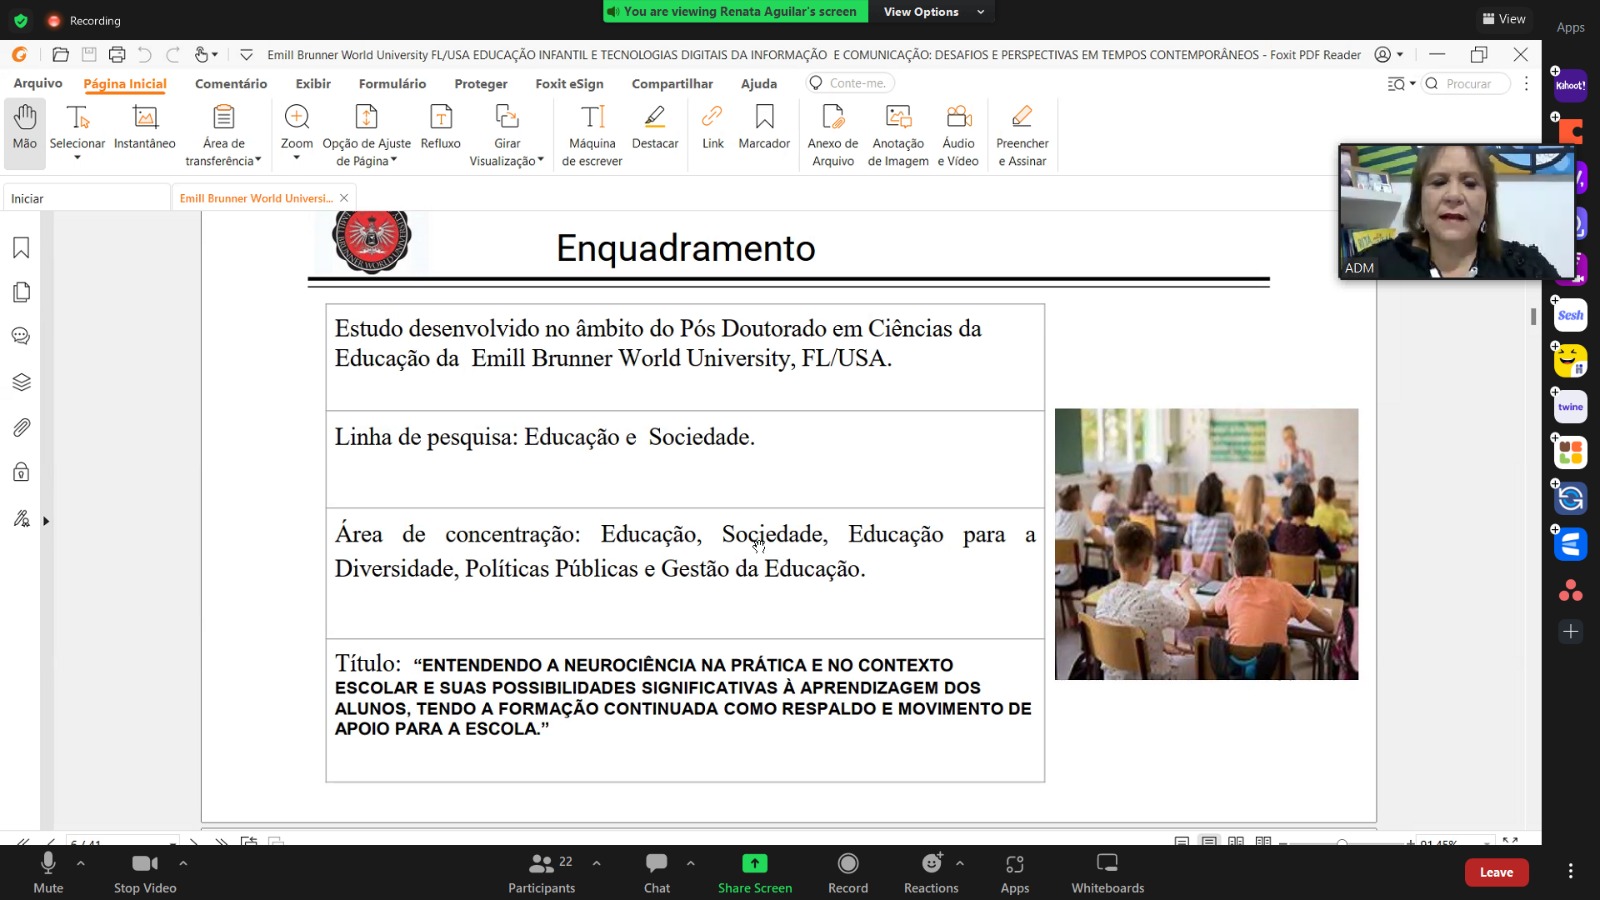Select the Destacar highlight tool

[x=655, y=127]
